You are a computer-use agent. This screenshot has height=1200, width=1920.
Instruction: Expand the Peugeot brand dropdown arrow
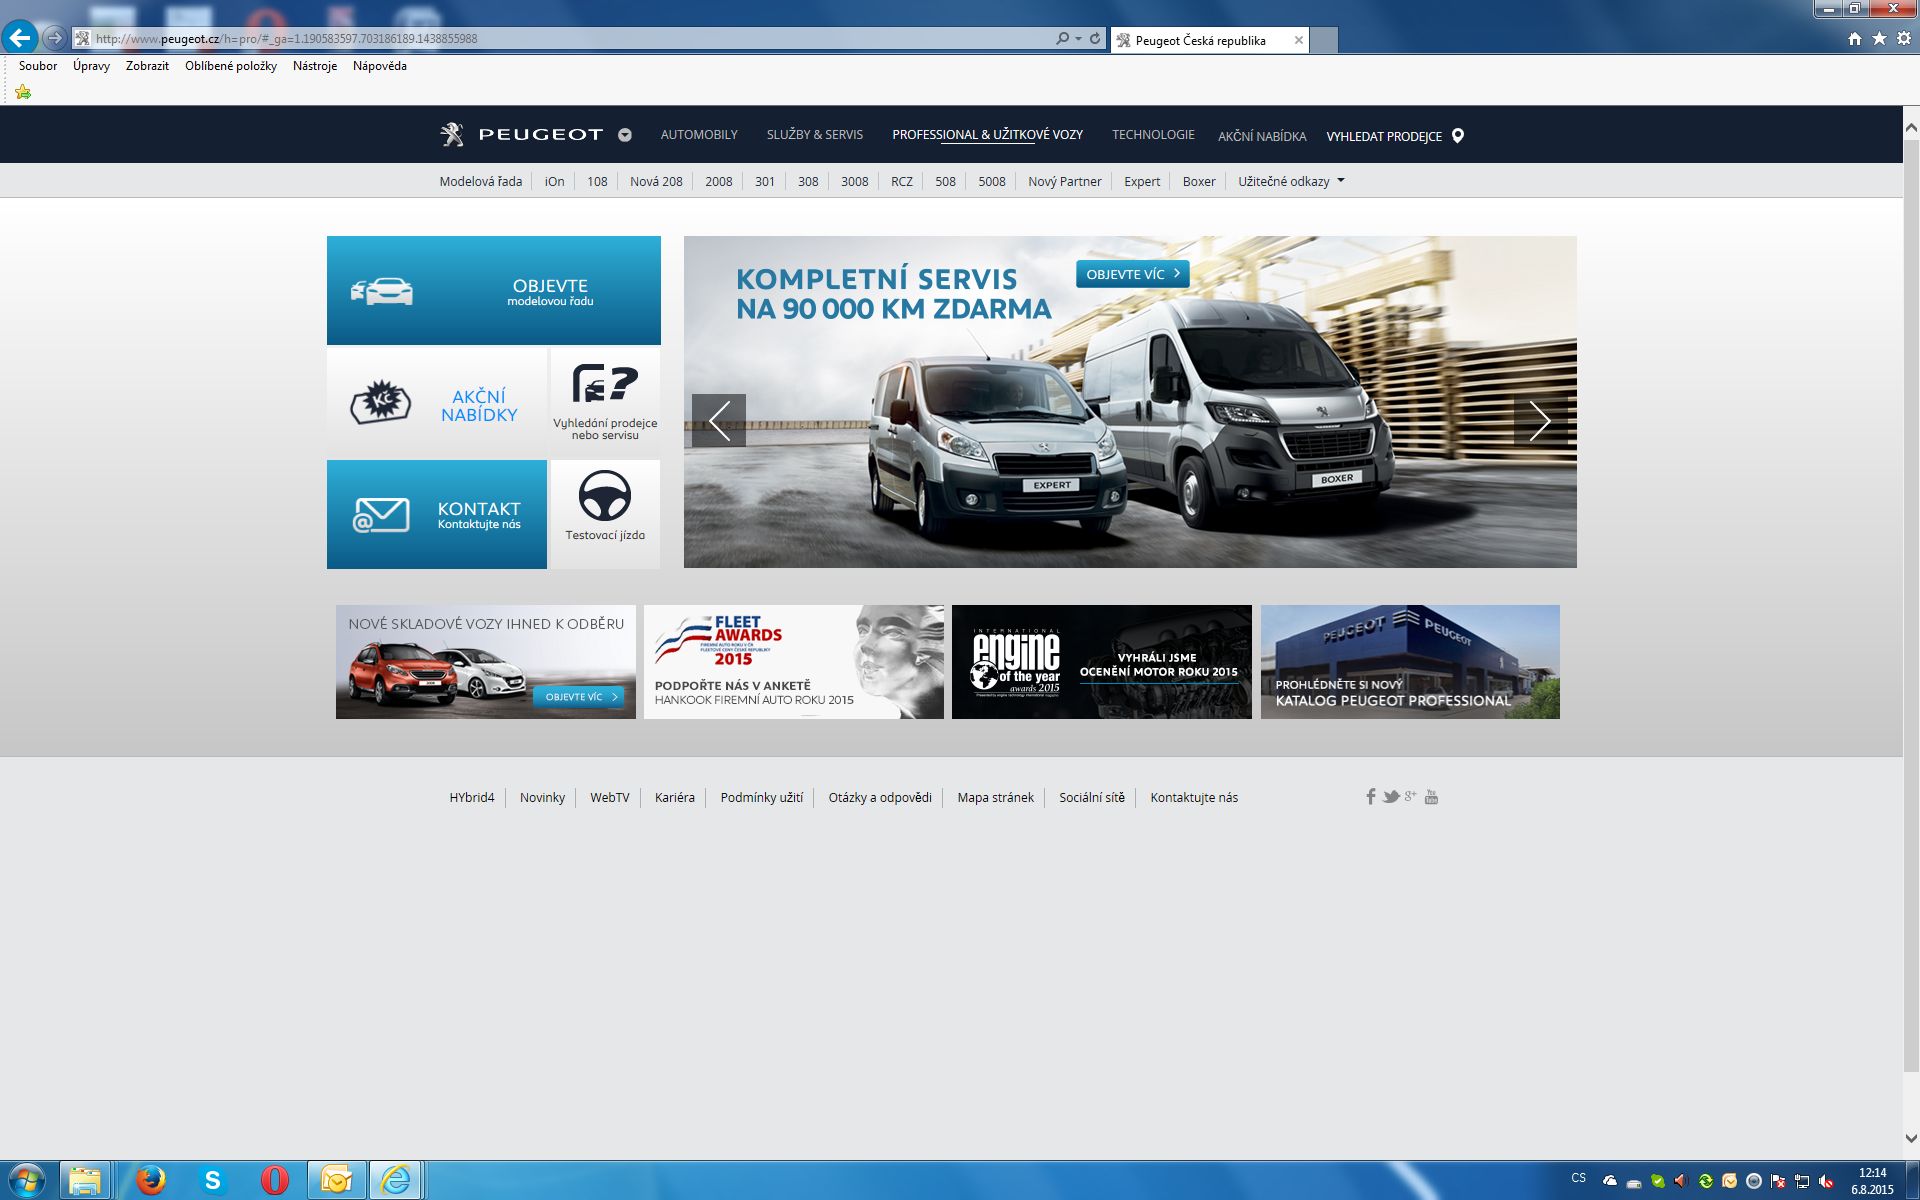pos(625,135)
